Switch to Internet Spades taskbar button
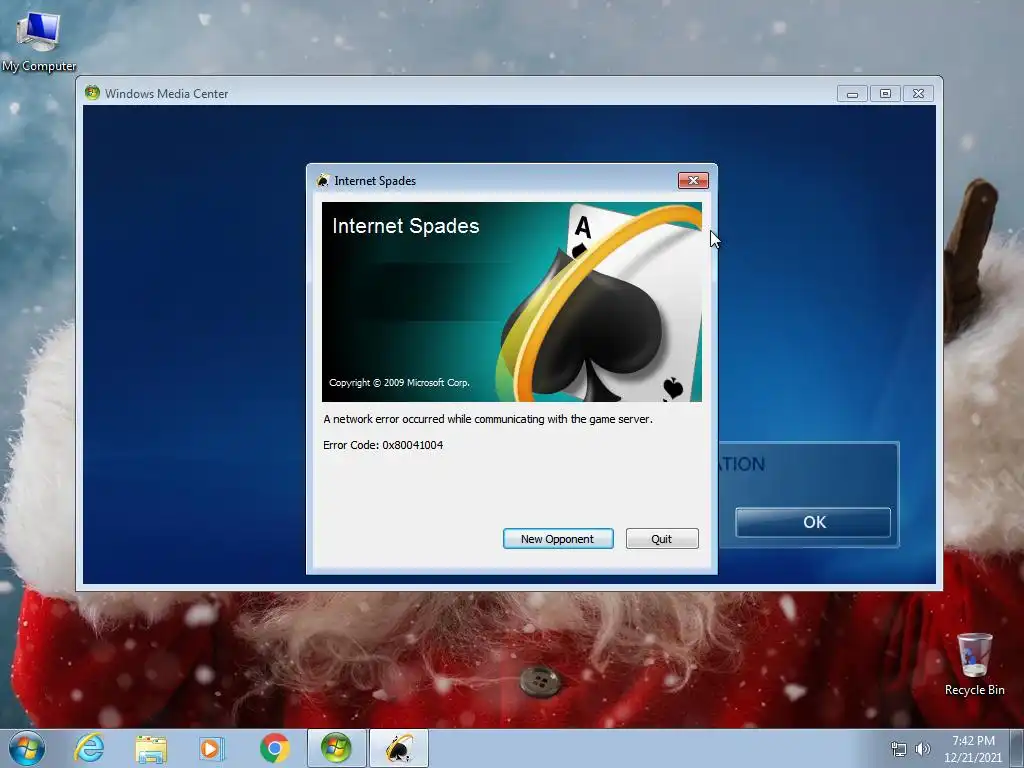Image resolution: width=1024 pixels, height=768 pixels. click(x=399, y=748)
